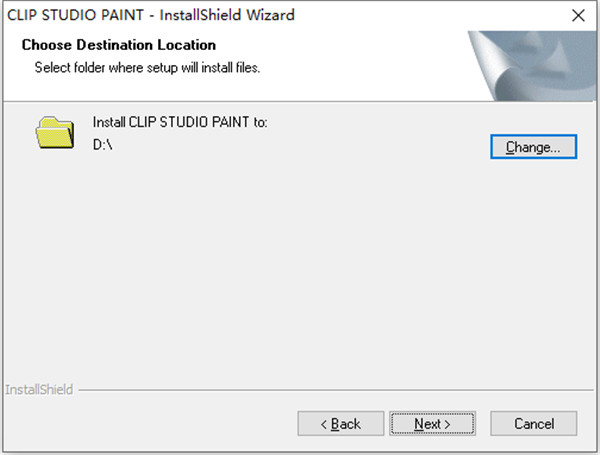Click the 'Install CLIP STUDIO PAINT to:' label
This screenshot has height=455, width=600.
180,122
